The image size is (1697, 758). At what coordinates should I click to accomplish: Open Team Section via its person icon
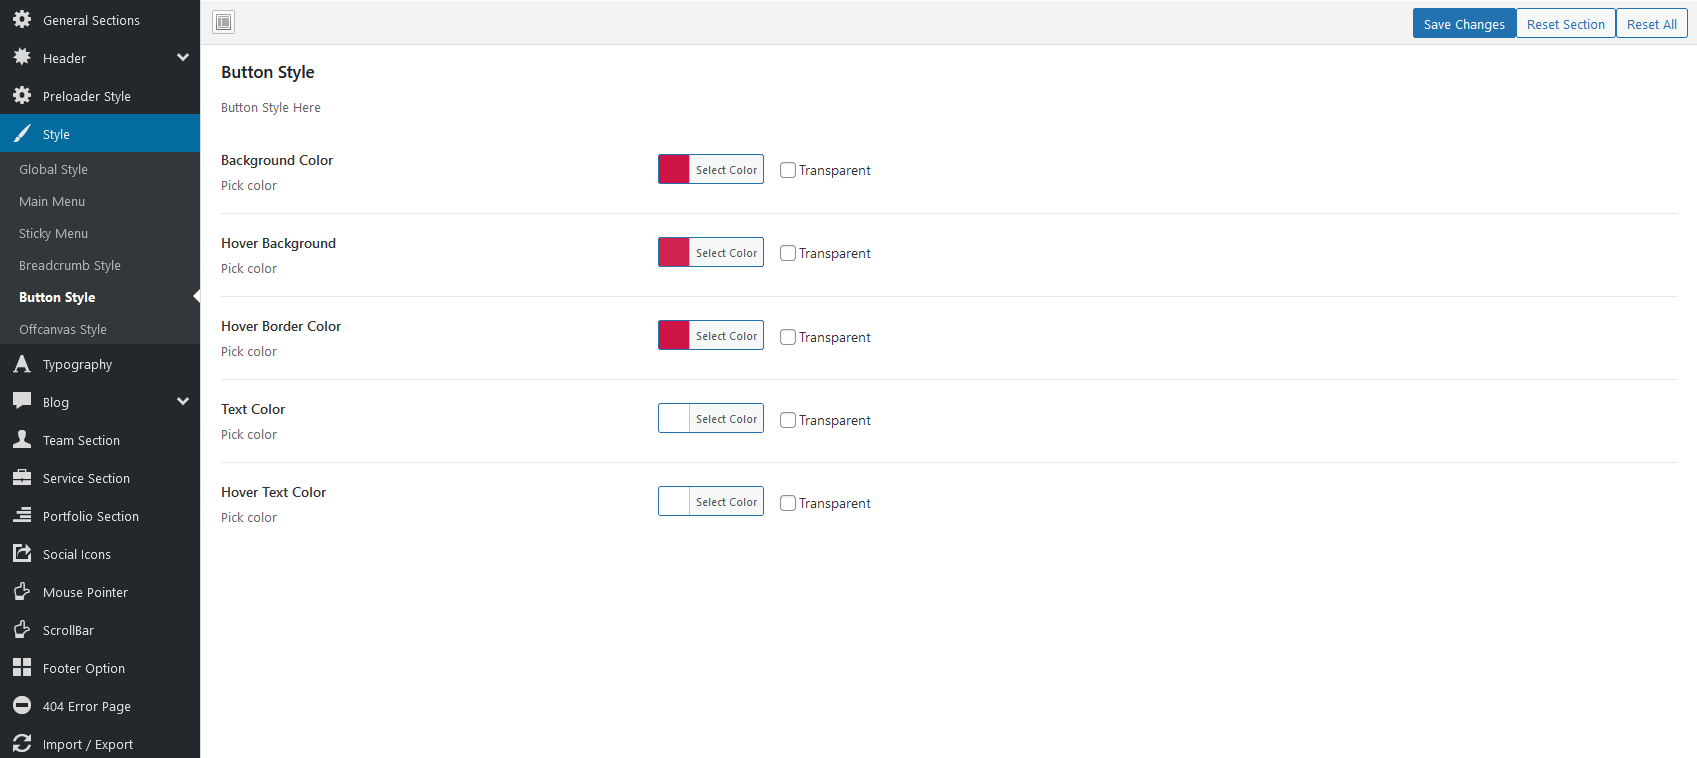coord(22,439)
